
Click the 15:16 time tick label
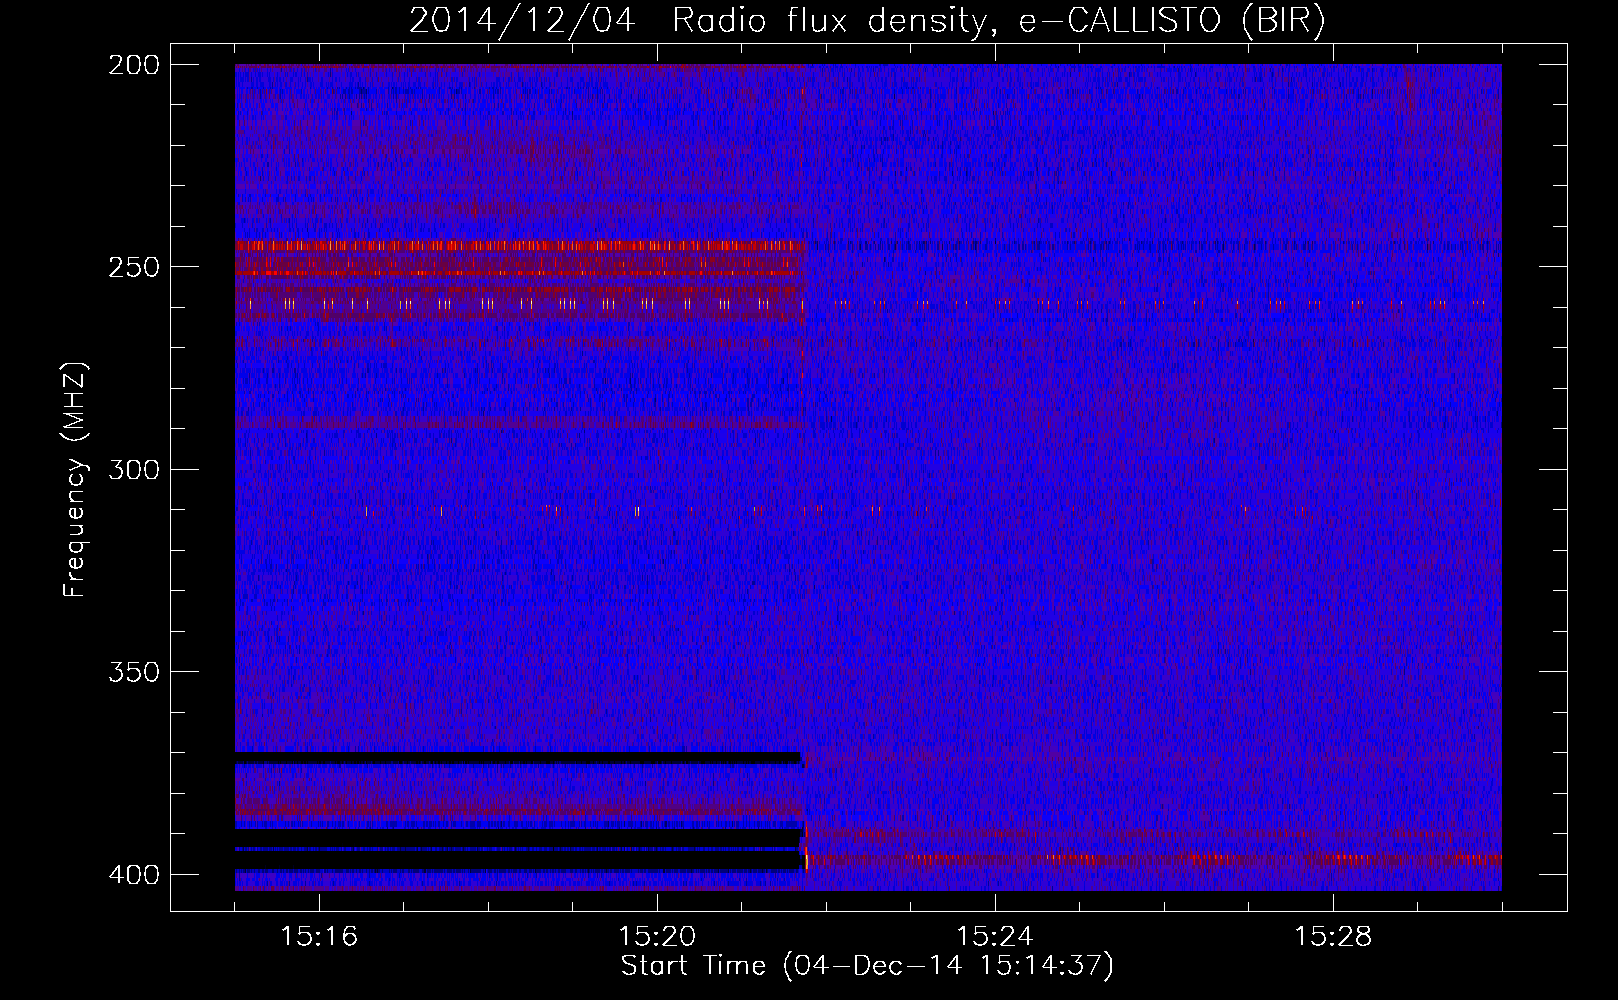coord(319,937)
